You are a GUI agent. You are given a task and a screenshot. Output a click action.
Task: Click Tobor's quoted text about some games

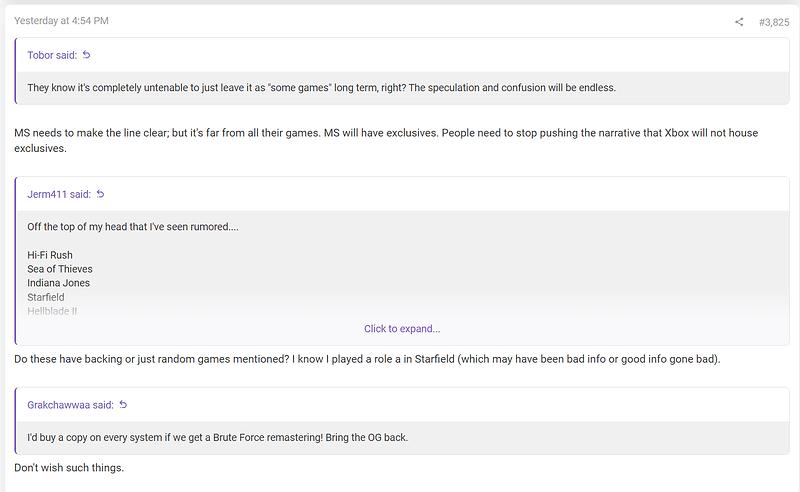tap(321, 88)
